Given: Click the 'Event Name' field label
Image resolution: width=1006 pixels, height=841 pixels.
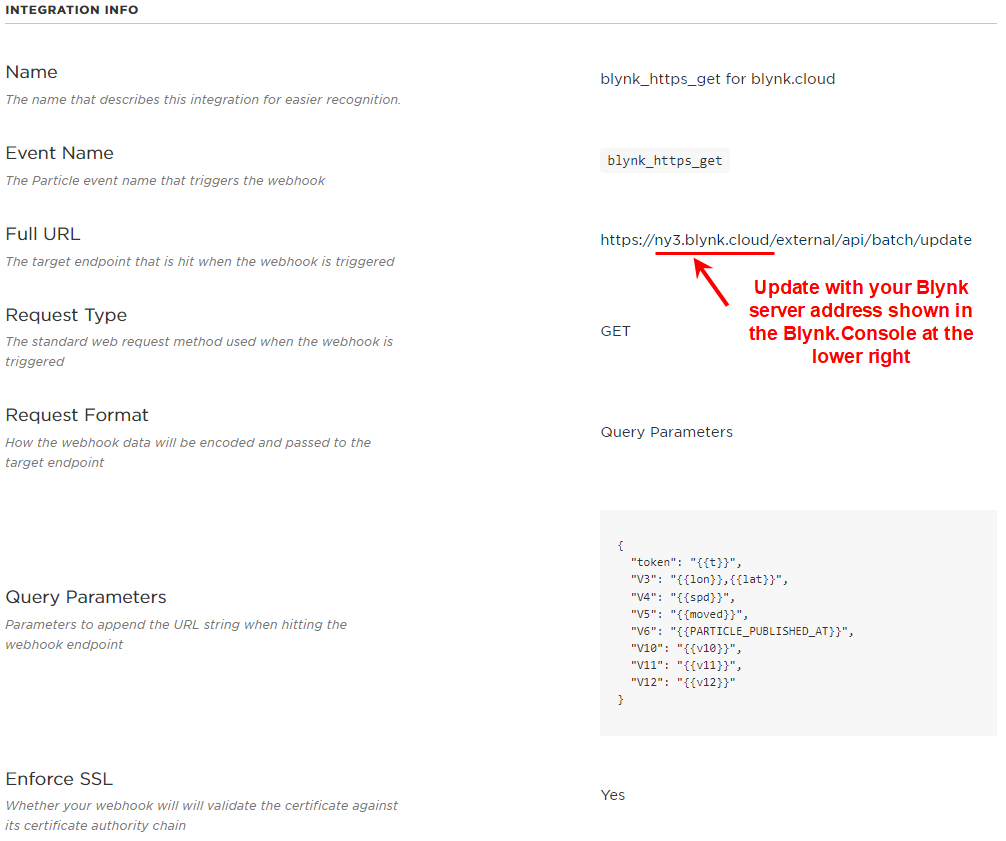Looking at the screenshot, I should click(60, 153).
